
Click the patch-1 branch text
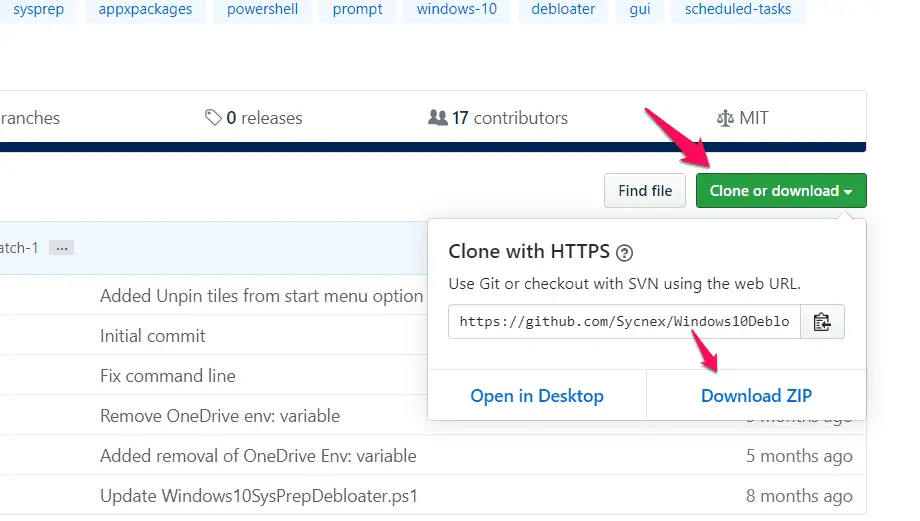pyautogui.click(x=19, y=248)
